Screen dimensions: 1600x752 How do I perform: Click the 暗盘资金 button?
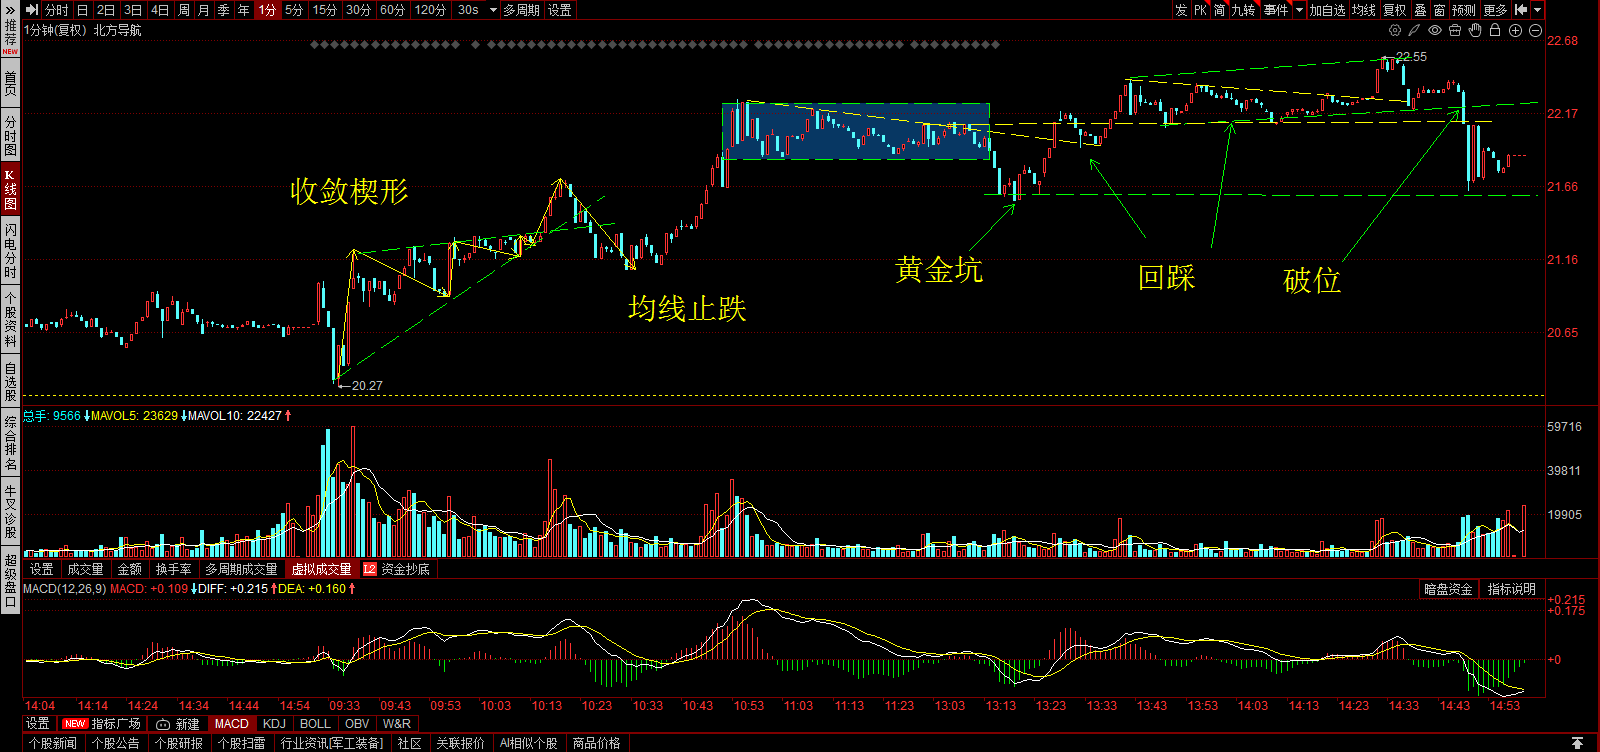(1448, 589)
